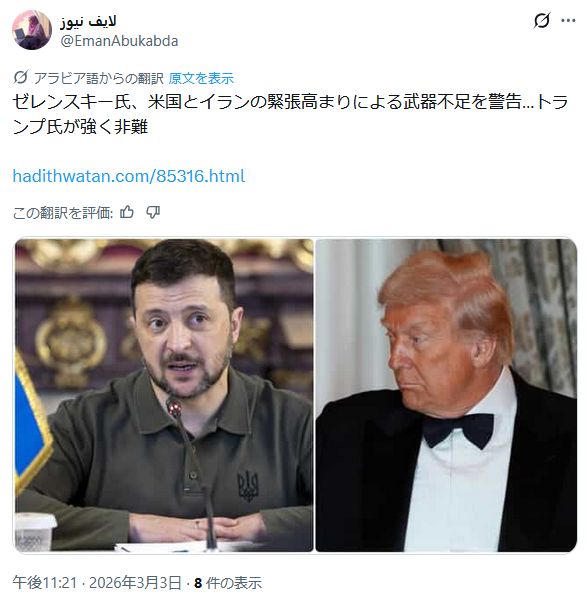Screen dimensions: 587x597
Task: Open the three-dot more options menu
Action: [568, 21]
